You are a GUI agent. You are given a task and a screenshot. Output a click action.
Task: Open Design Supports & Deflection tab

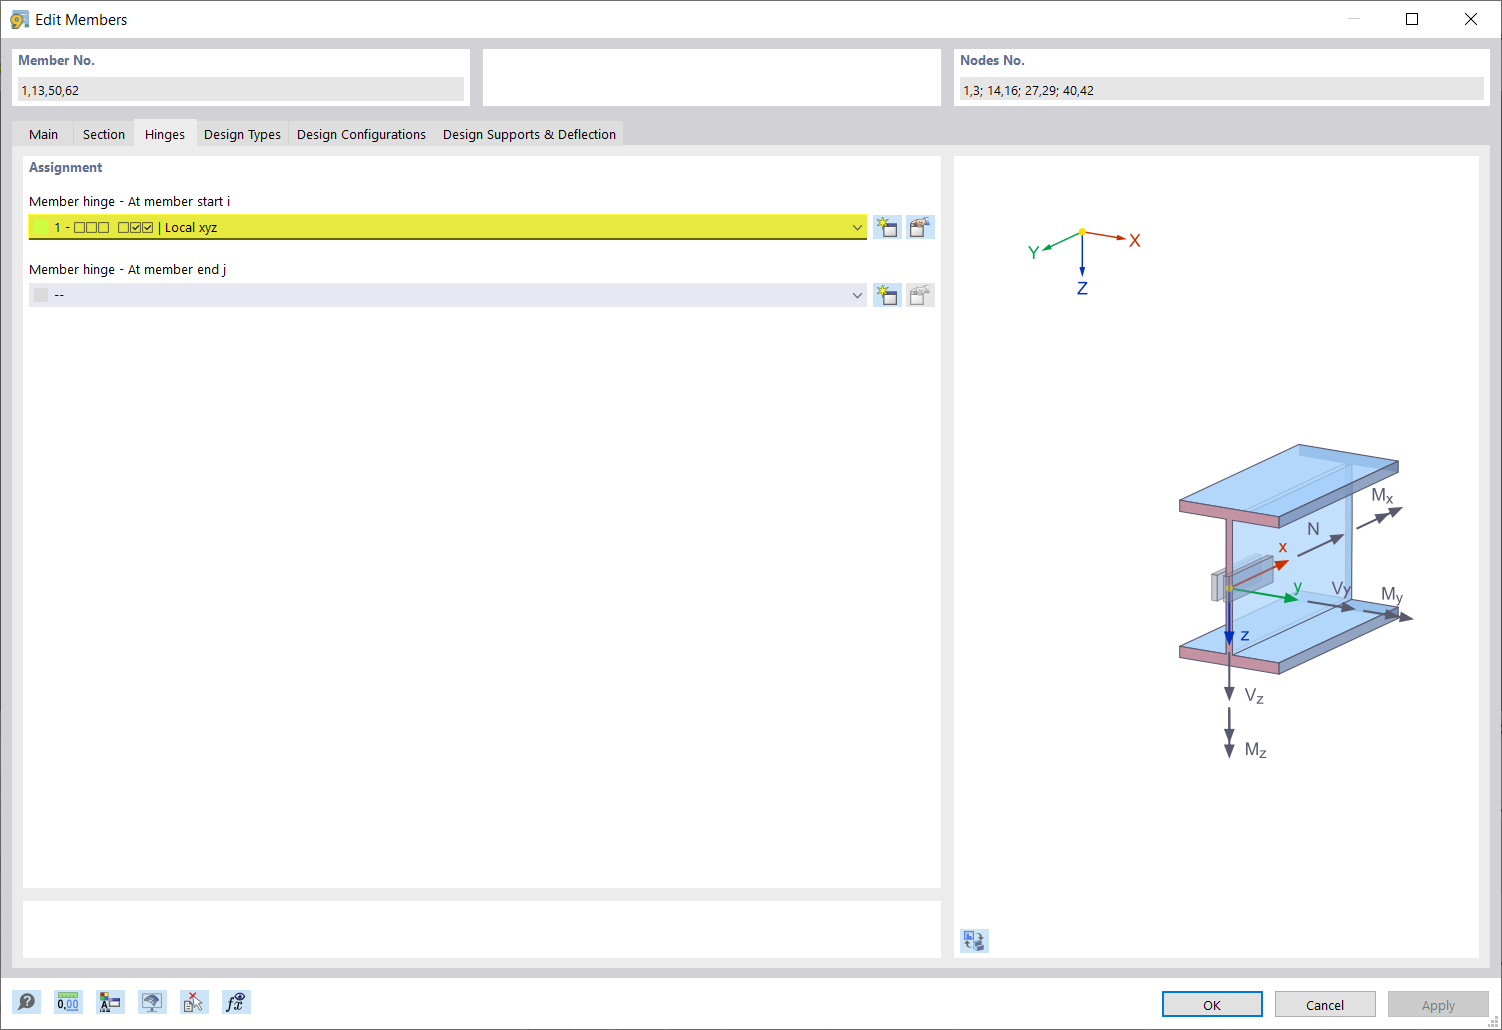point(529,134)
